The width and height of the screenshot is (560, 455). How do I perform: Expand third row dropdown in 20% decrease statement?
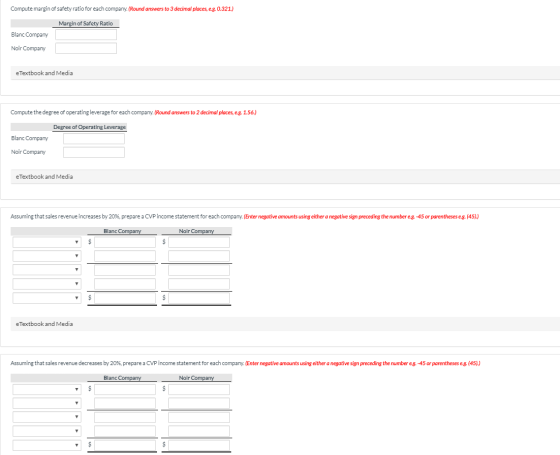(x=47, y=417)
